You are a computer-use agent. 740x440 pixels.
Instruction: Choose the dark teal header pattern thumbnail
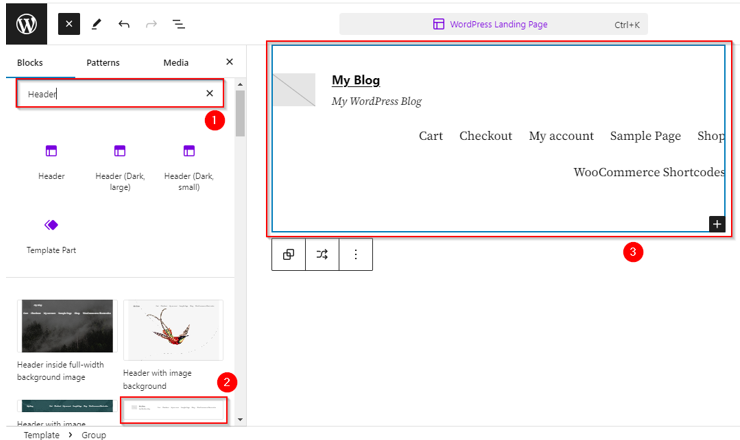point(67,406)
